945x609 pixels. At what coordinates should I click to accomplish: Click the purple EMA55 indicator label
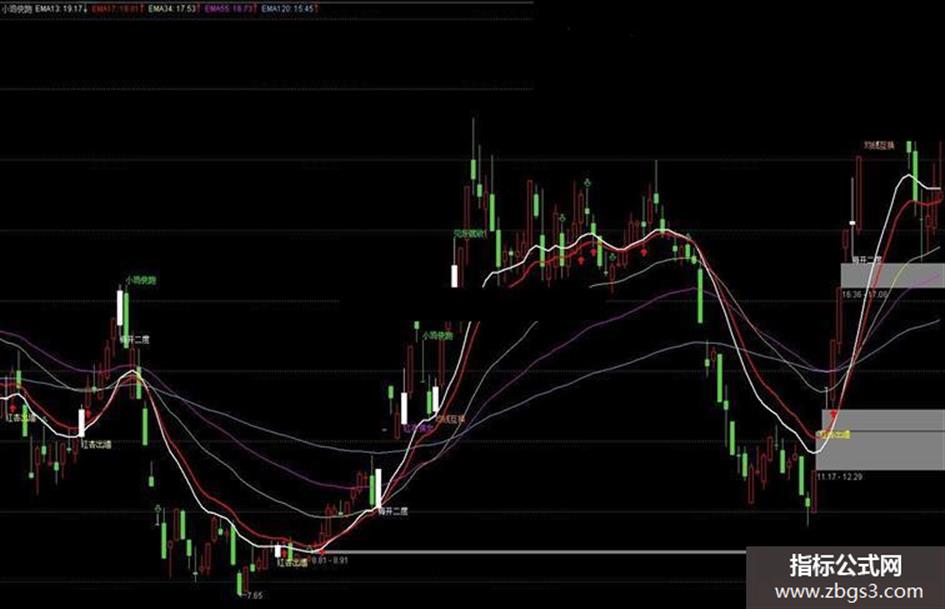(231, 9)
